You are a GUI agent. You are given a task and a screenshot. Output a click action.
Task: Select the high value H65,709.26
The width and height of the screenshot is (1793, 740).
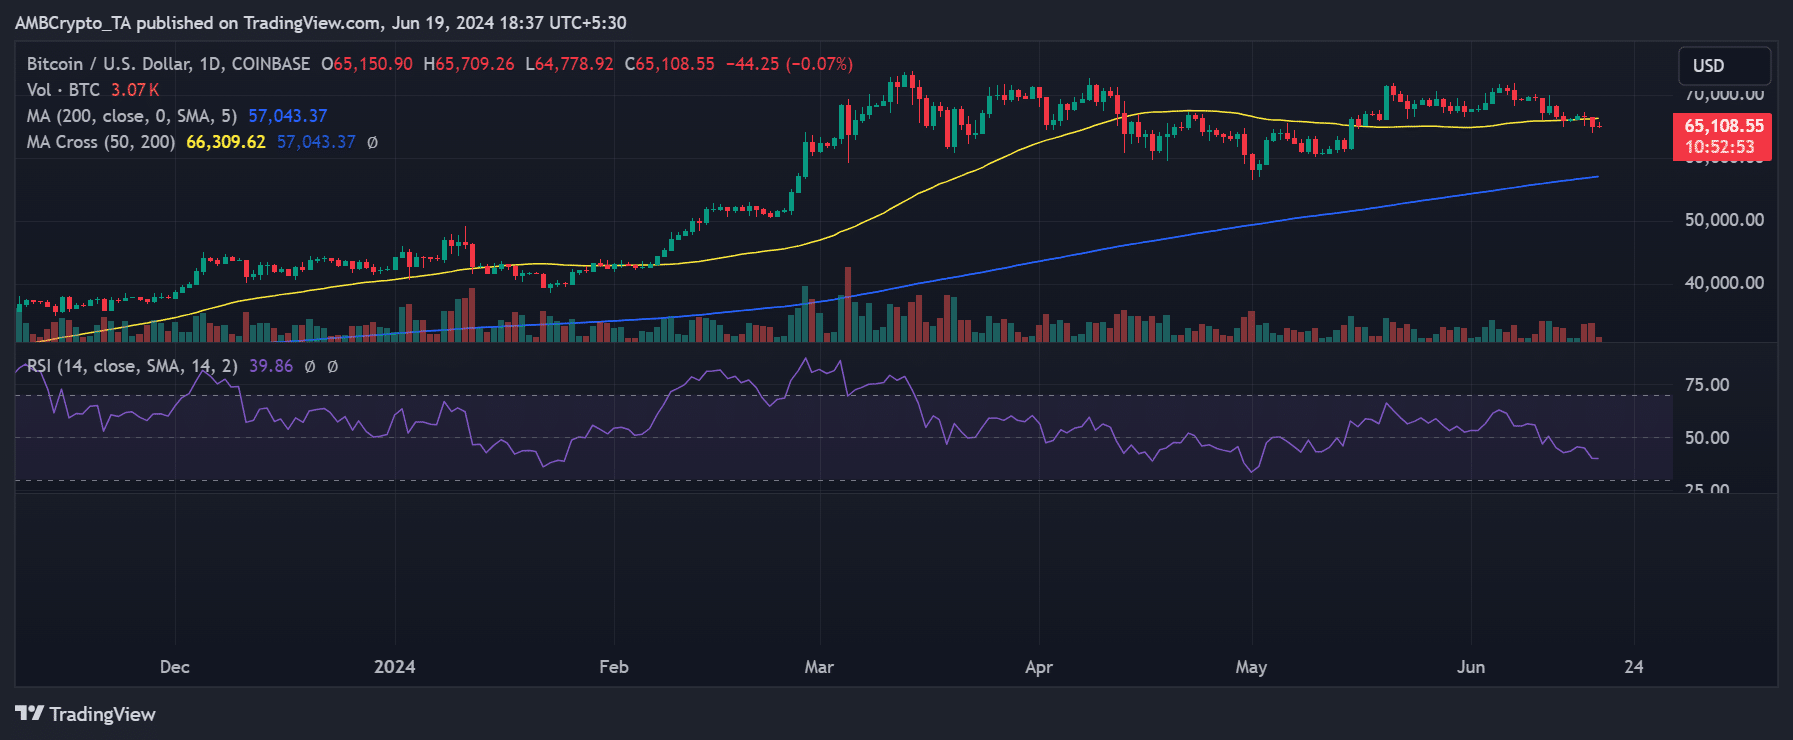(x=469, y=64)
